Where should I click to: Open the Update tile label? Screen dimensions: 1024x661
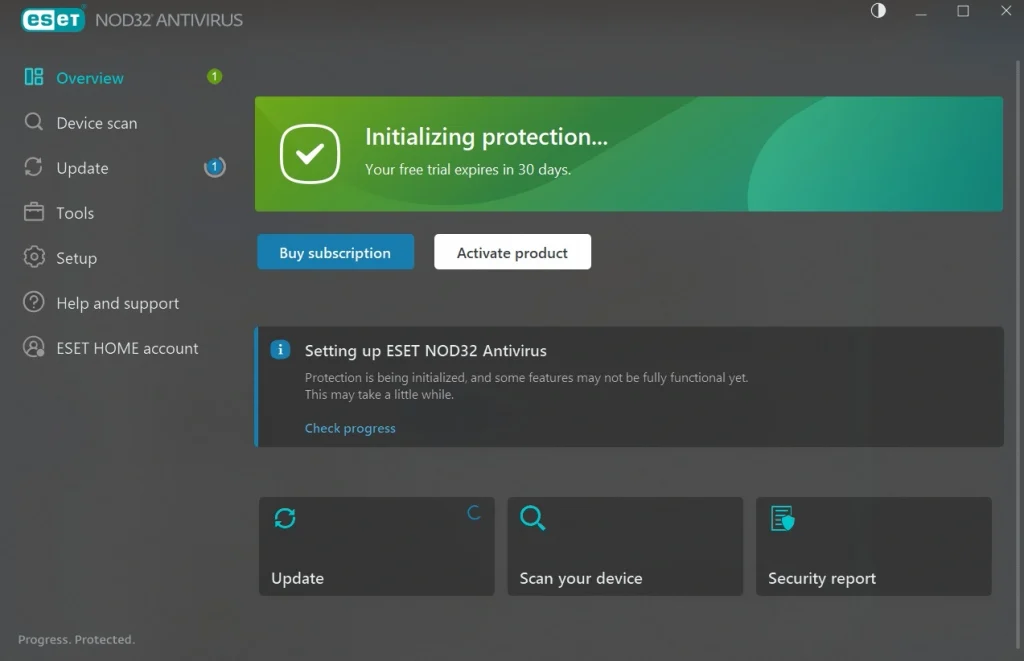[x=298, y=578]
